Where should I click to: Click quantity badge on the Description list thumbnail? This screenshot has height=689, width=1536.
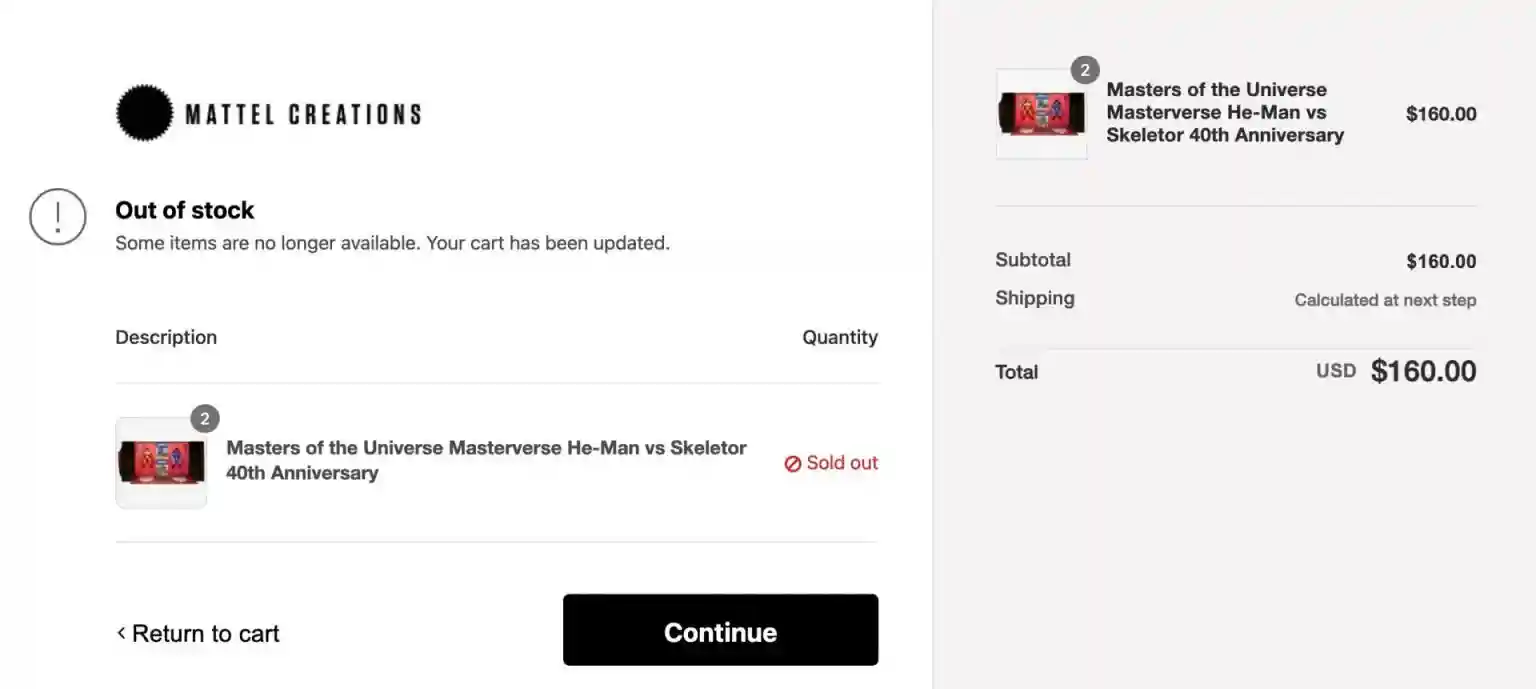tap(204, 419)
